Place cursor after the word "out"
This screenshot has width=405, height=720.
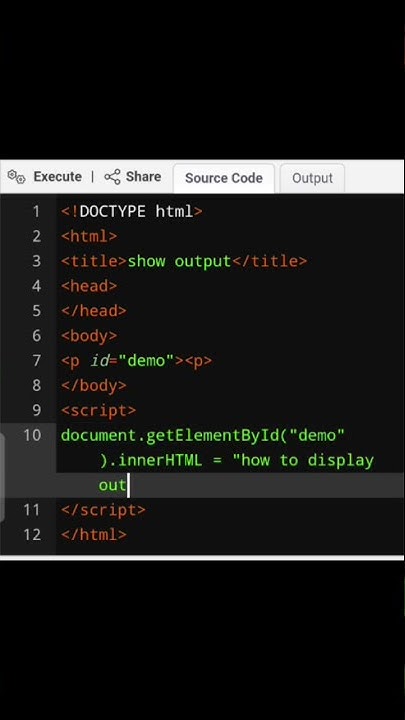[x=128, y=485]
